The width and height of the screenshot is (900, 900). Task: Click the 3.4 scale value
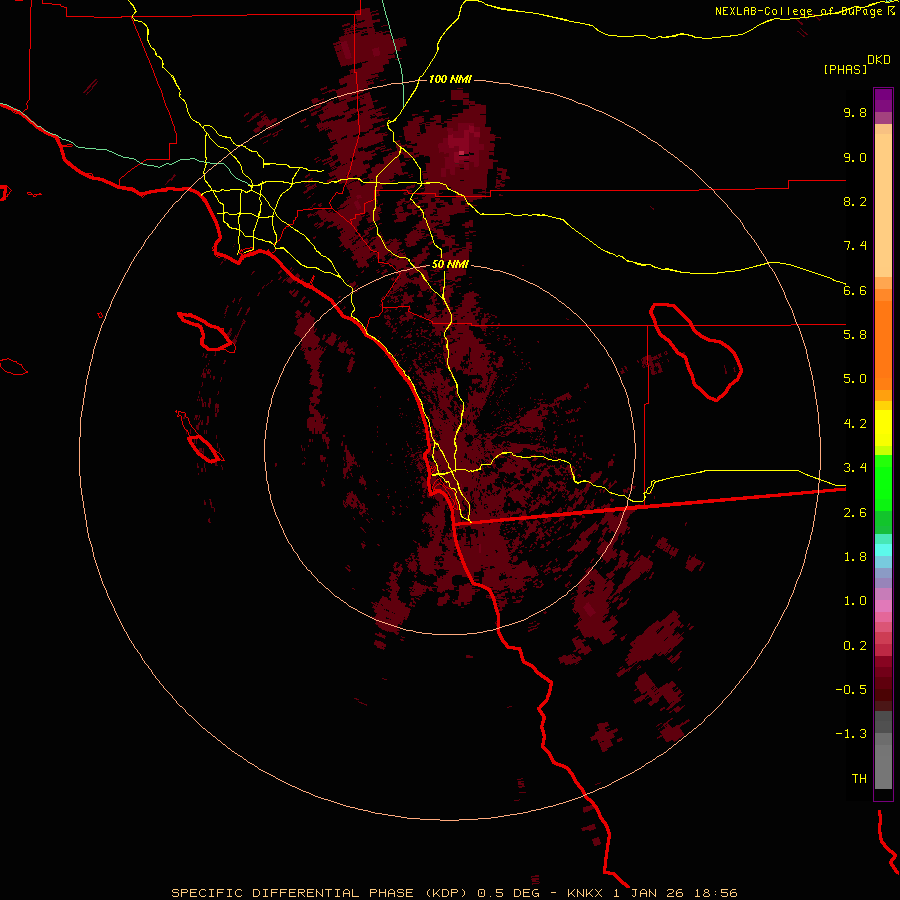[x=855, y=468]
